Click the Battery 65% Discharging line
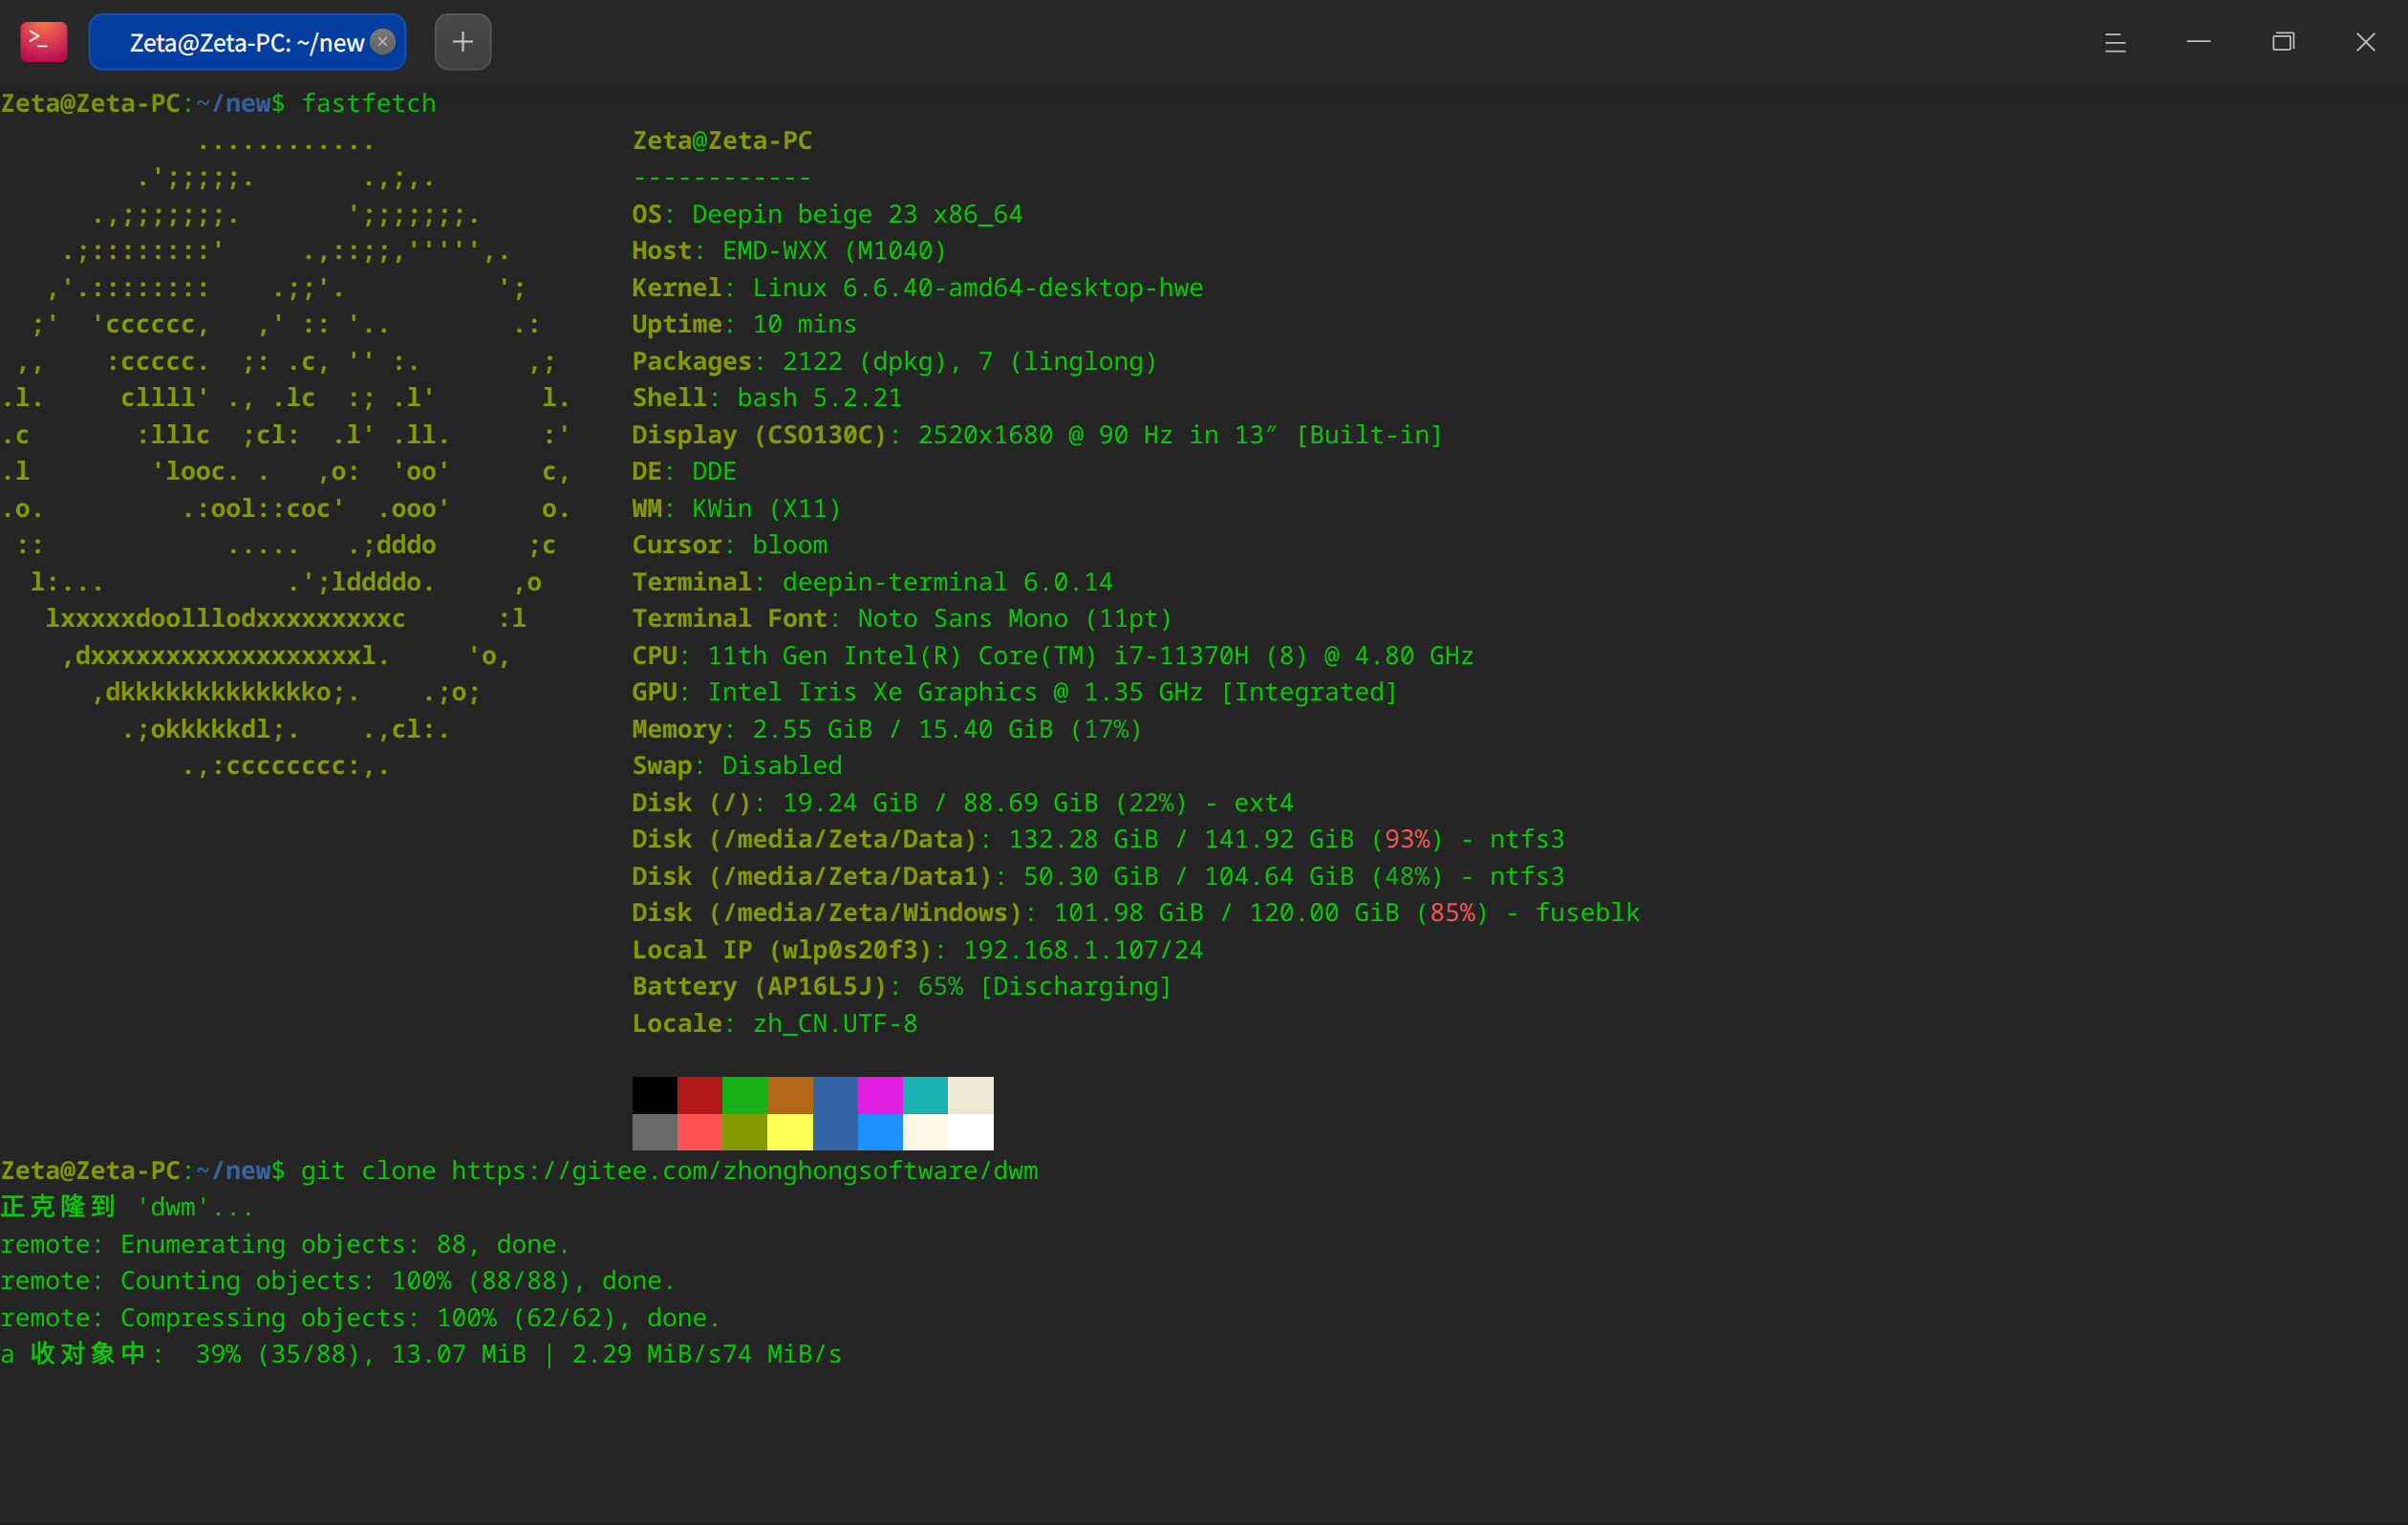Viewport: 2408px width, 1525px height. (902, 987)
